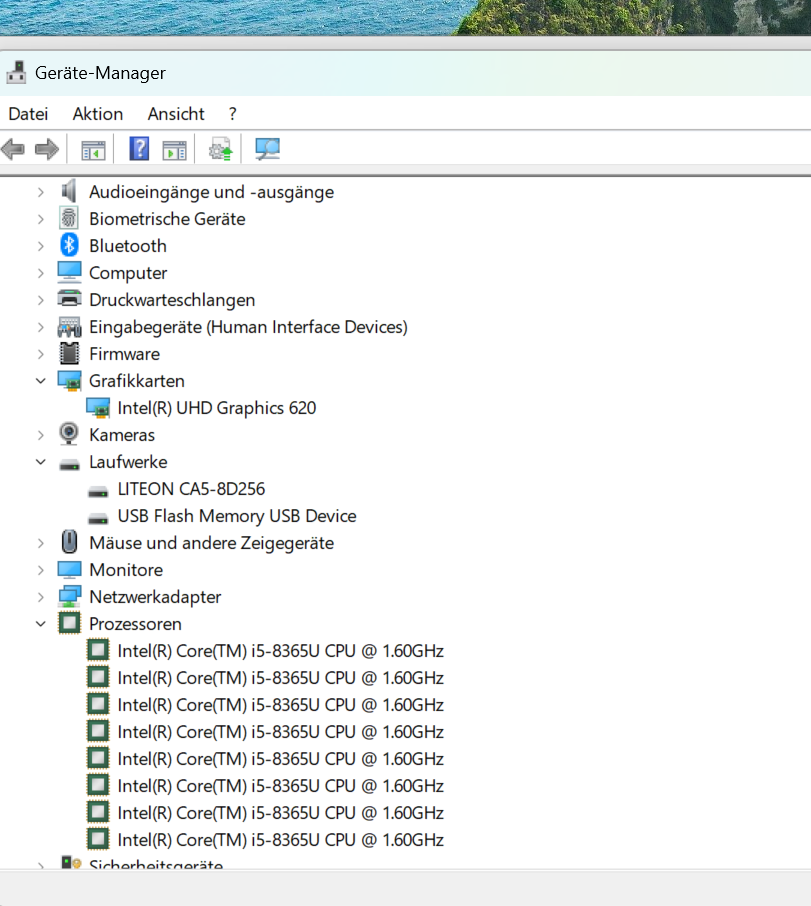Click the drive icon beside Laufwerke
Viewport: 811px width, 906px height.
[69, 464]
